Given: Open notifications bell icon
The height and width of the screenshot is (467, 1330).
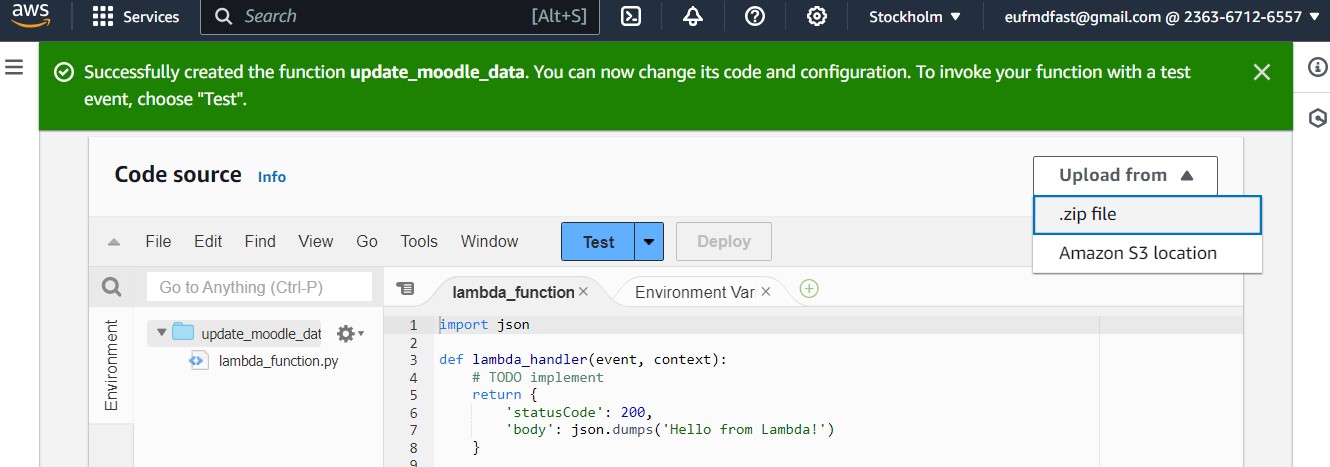Looking at the screenshot, I should [x=693, y=17].
